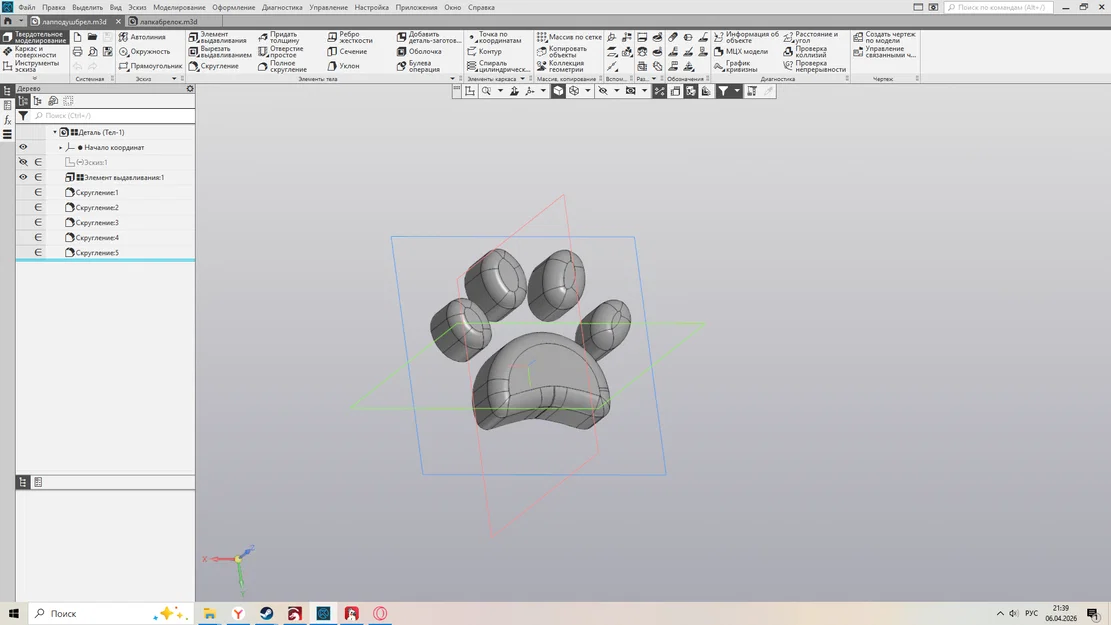Viewport: 1111px width, 625px height.
Task: Select the Уклон draft tool
Action: pyautogui.click(x=343, y=66)
